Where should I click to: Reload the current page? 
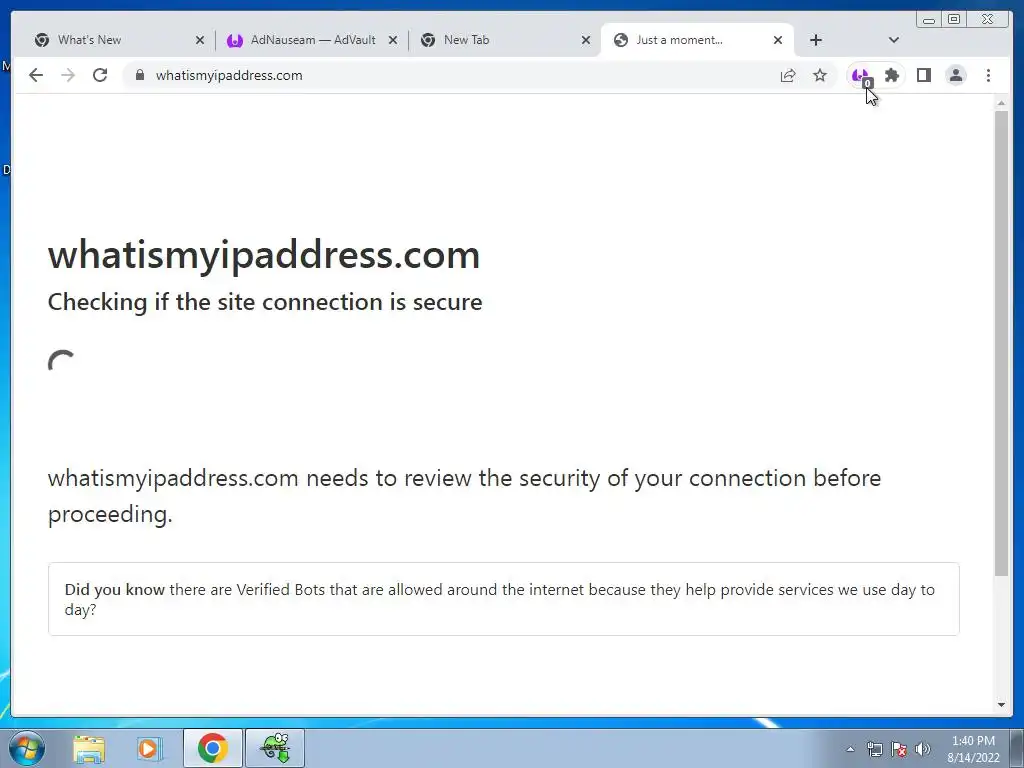pos(100,75)
